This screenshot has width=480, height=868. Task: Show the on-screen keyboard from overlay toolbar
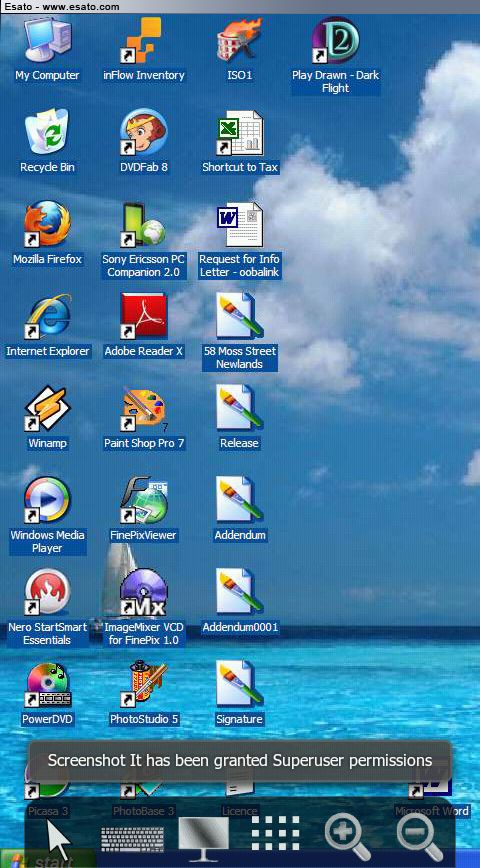point(133,840)
